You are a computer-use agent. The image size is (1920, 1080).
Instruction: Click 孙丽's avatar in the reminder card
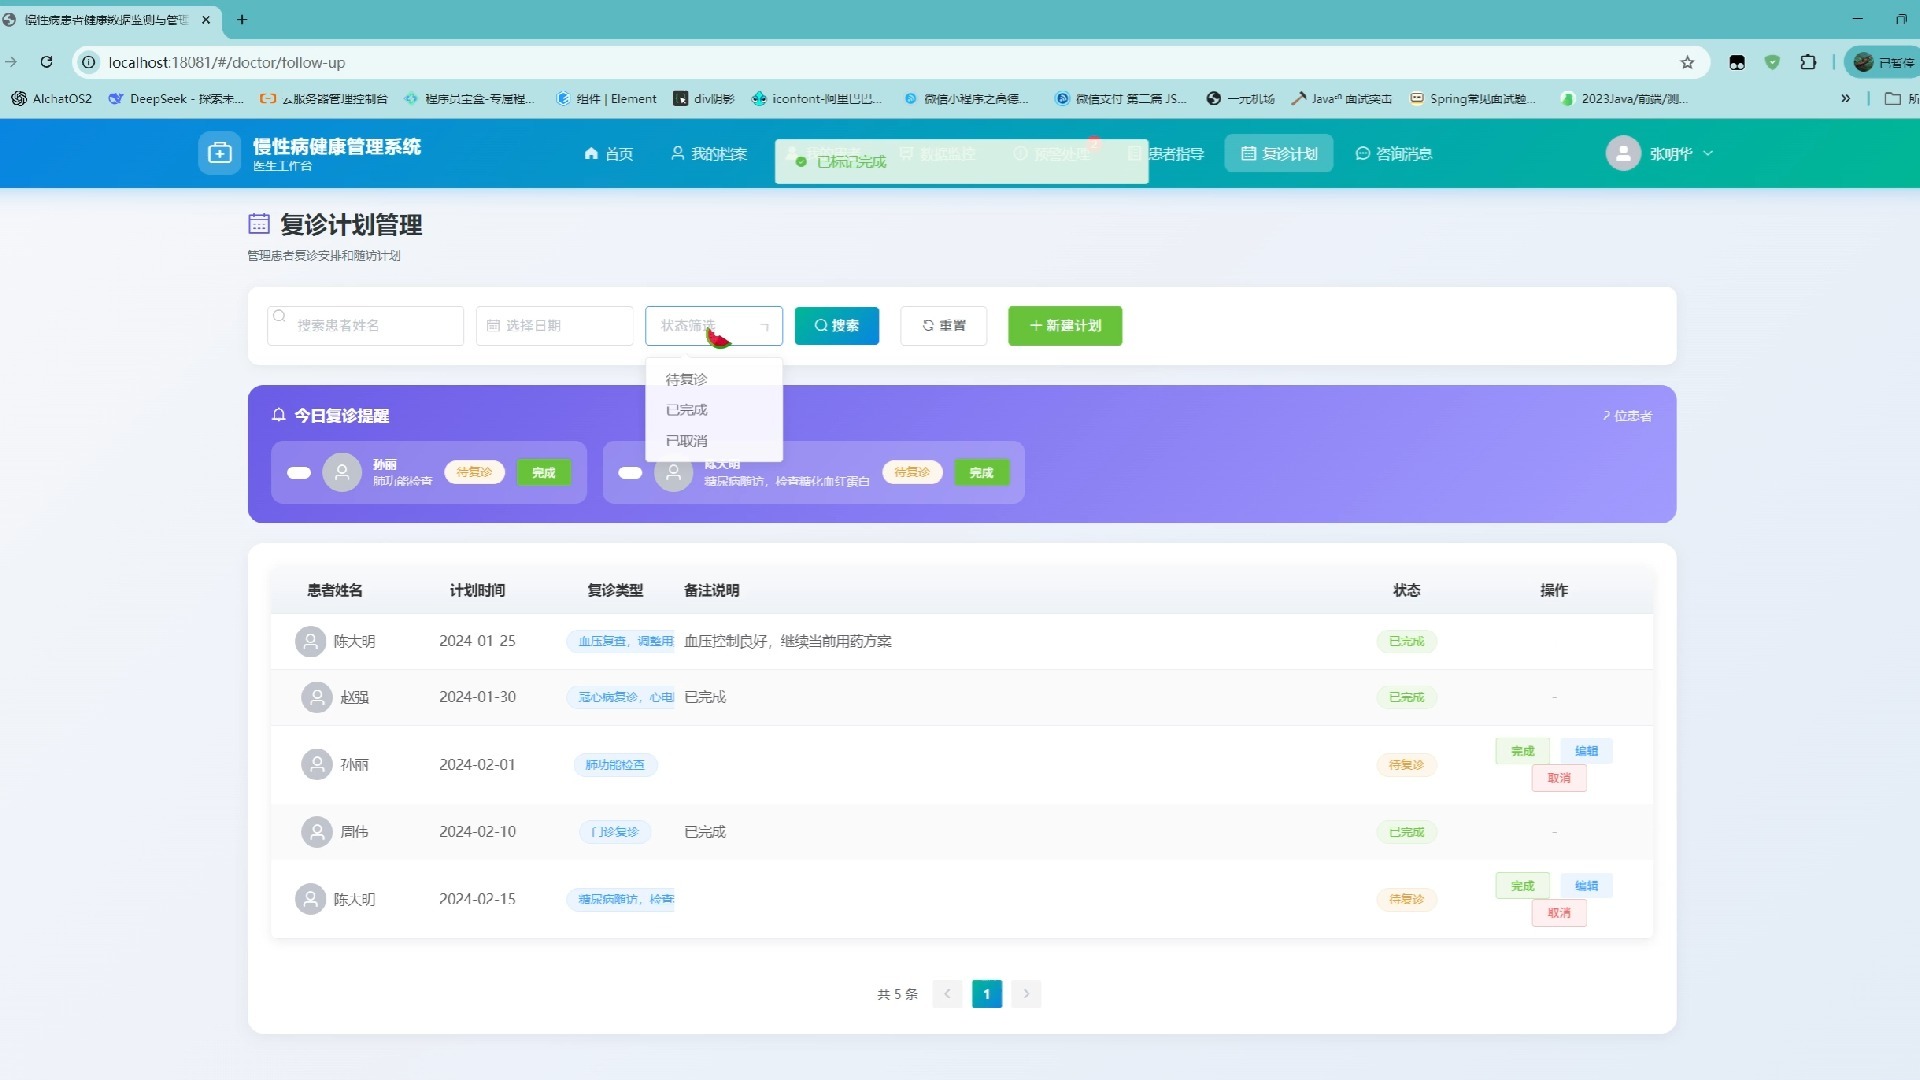[x=342, y=472]
